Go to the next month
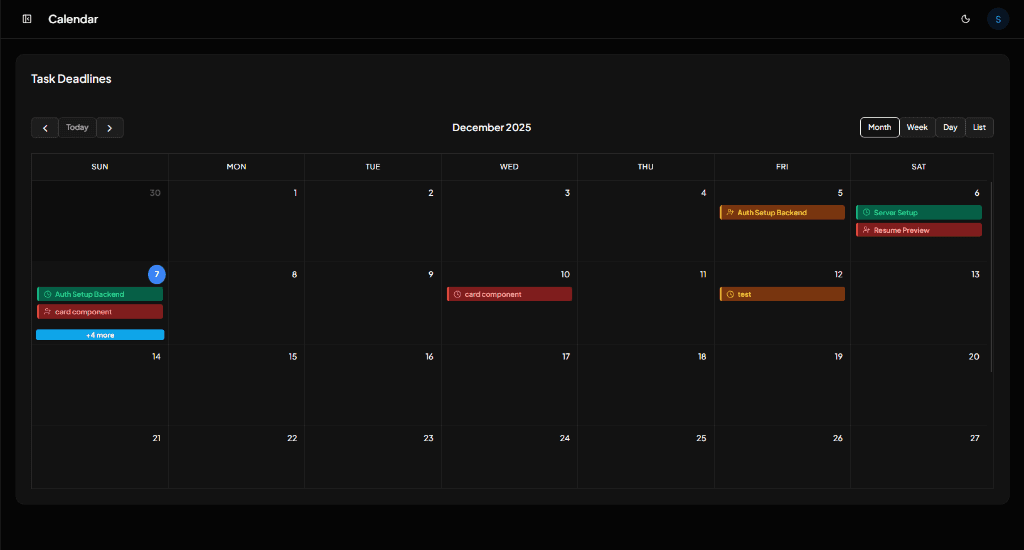The height and width of the screenshot is (550, 1024). point(110,128)
